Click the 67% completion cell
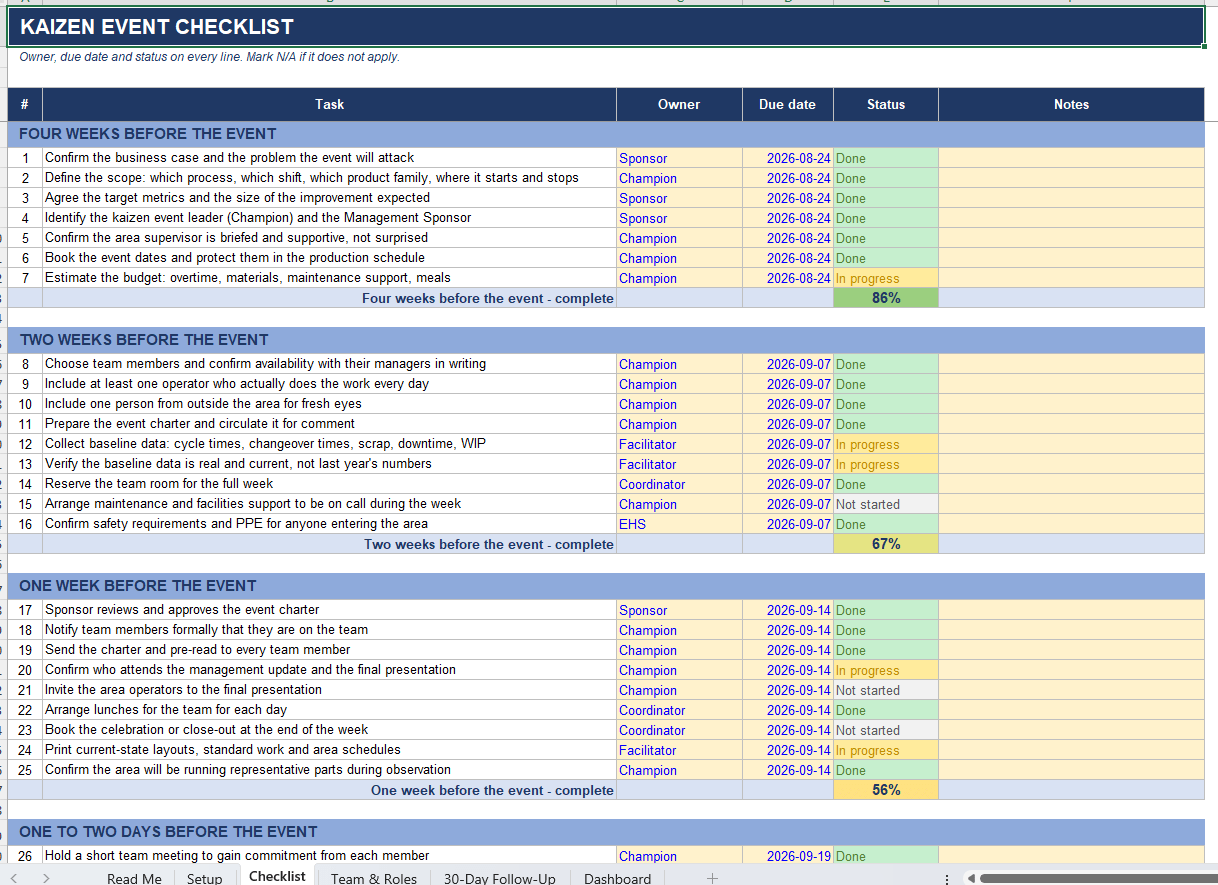The image size is (1218, 885). [886, 544]
